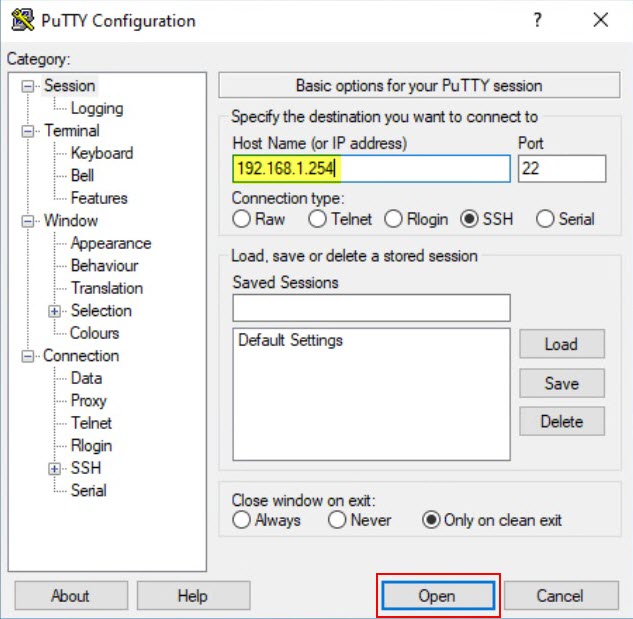
Task: Go to the Colours settings category
Action: pyautogui.click(x=94, y=333)
